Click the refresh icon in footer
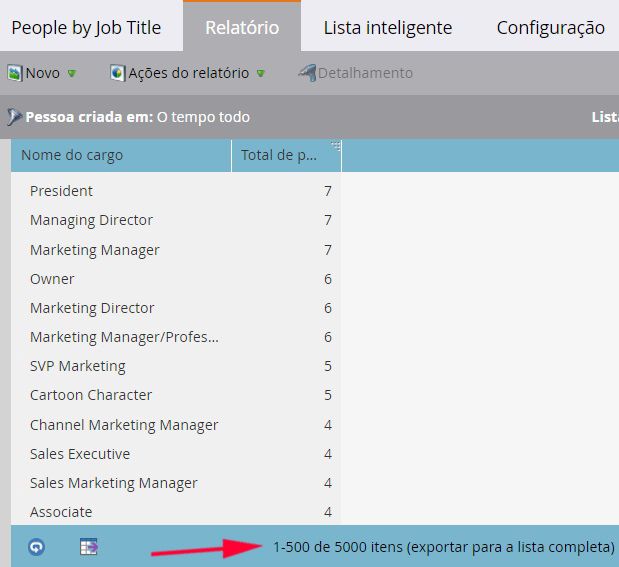The height and width of the screenshot is (567, 619). tap(36, 547)
